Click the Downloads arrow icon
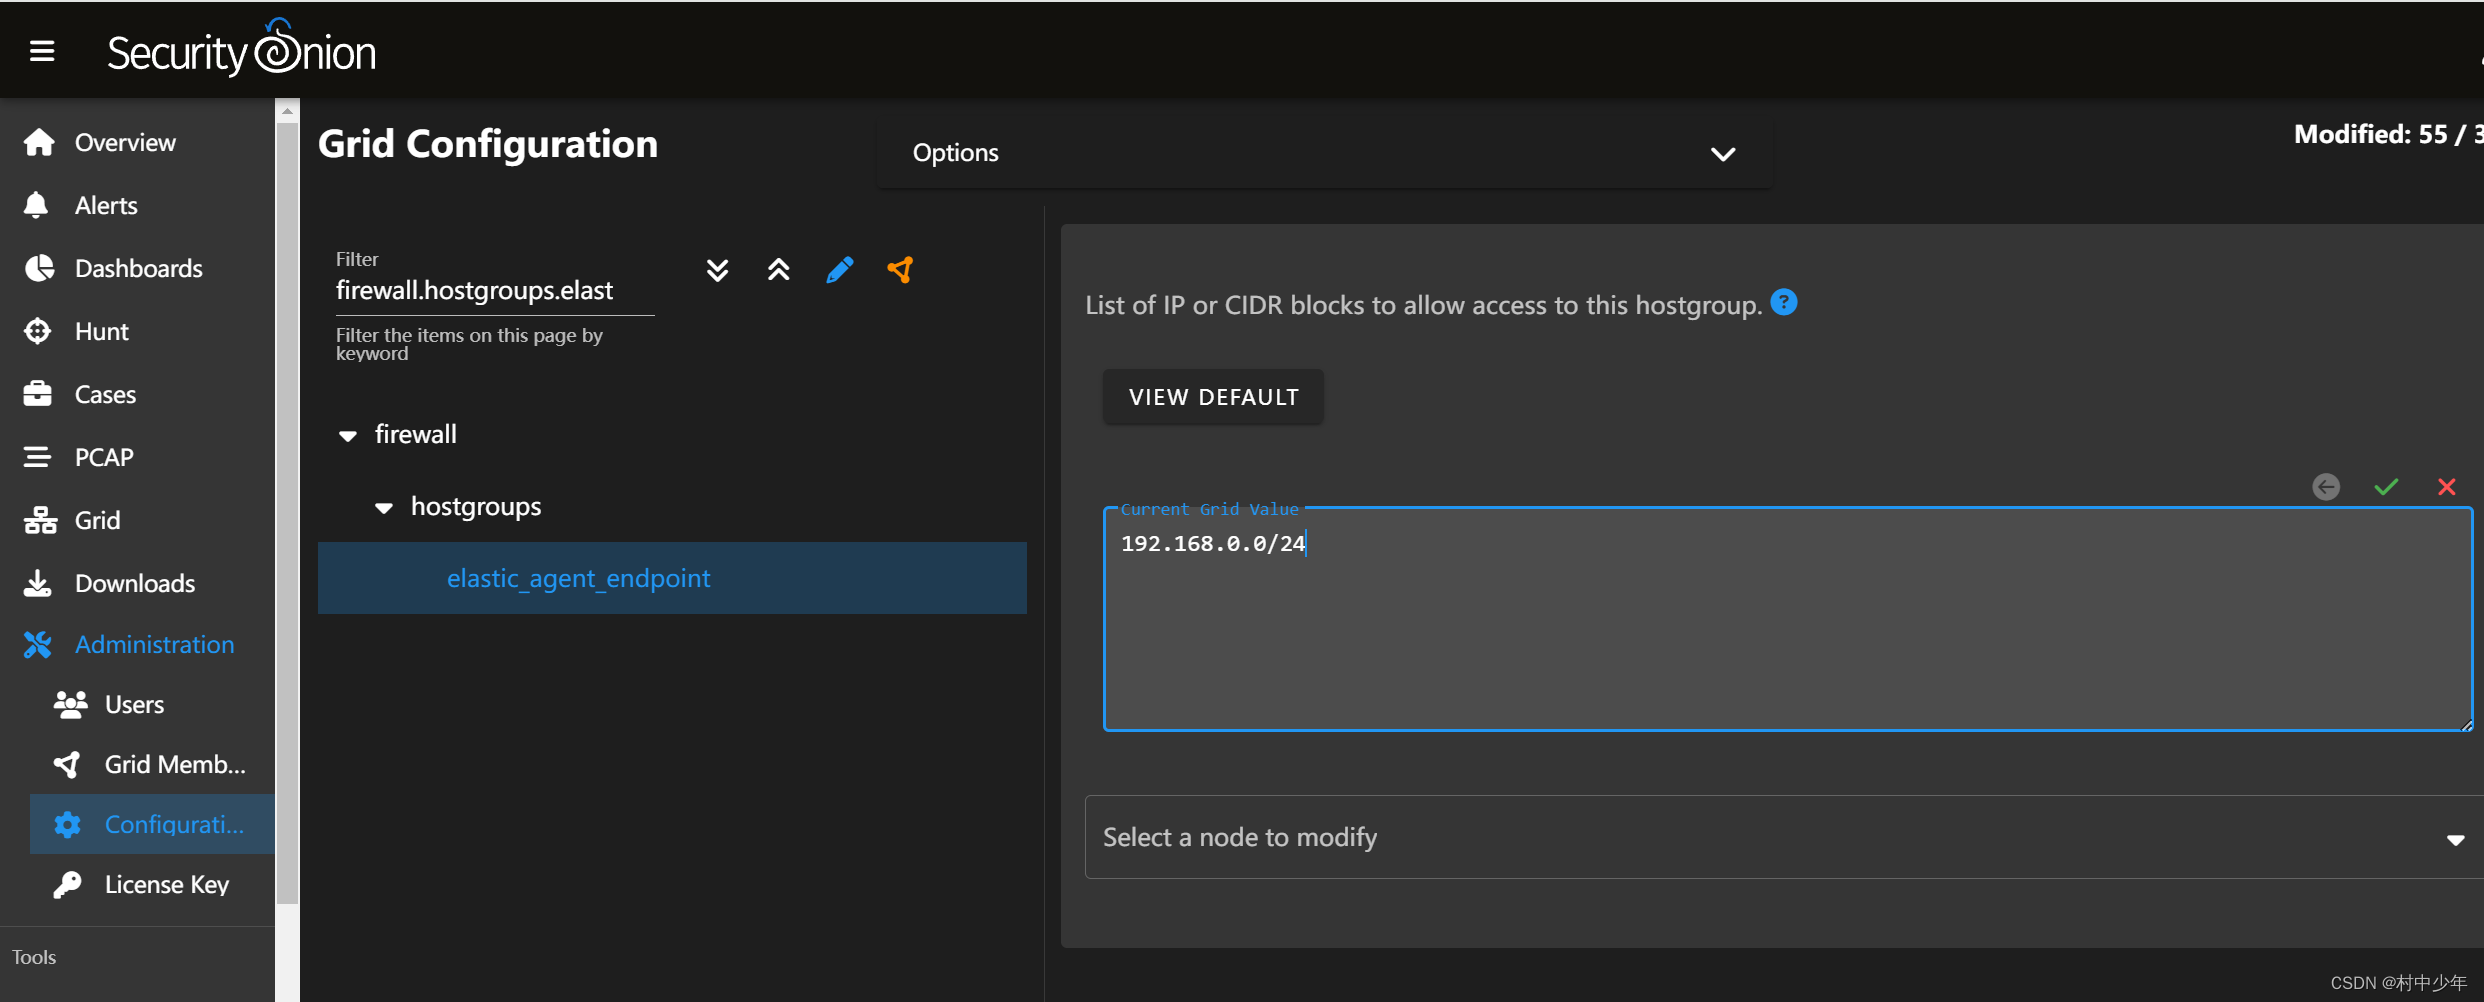The height and width of the screenshot is (1002, 2484). [37, 583]
